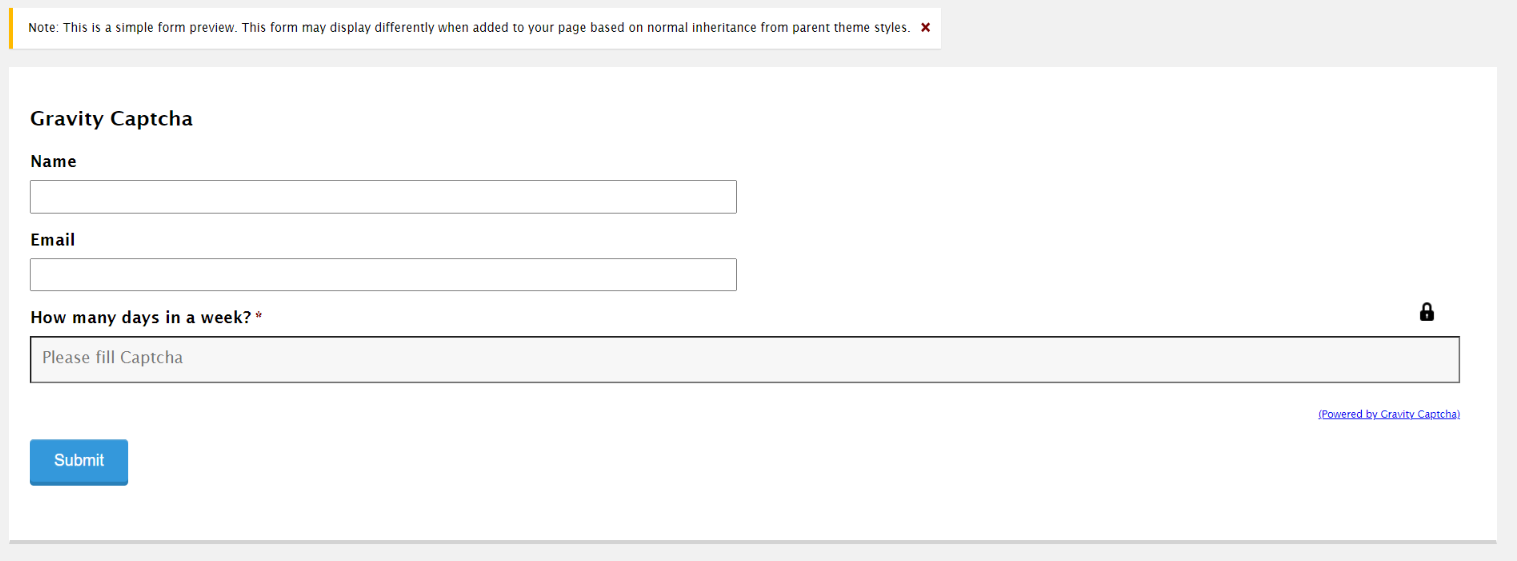The width and height of the screenshot is (1517, 561).
Task: Click the red required asterisk
Action: pyautogui.click(x=259, y=316)
